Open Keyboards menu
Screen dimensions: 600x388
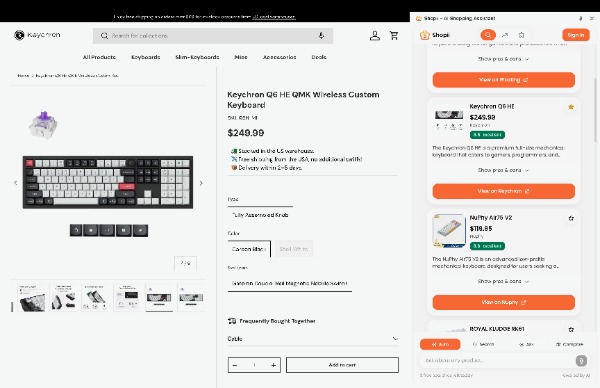pyautogui.click(x=145, y=57)
